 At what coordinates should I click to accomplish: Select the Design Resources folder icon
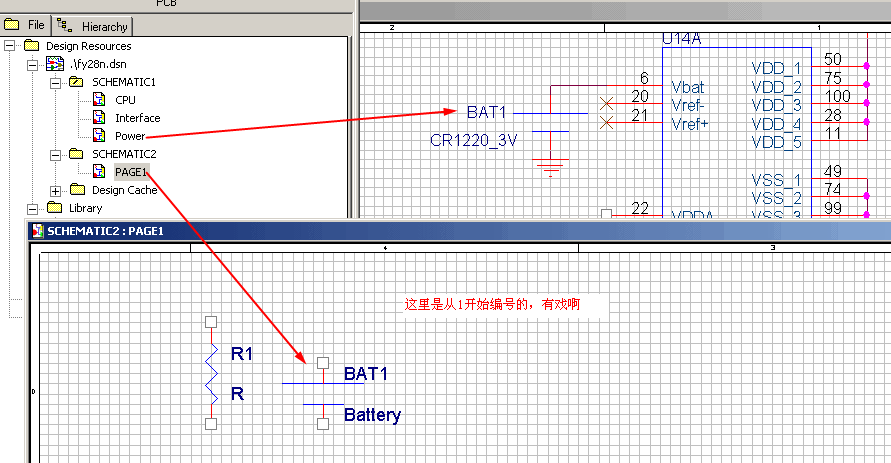[x=31, y=45]
